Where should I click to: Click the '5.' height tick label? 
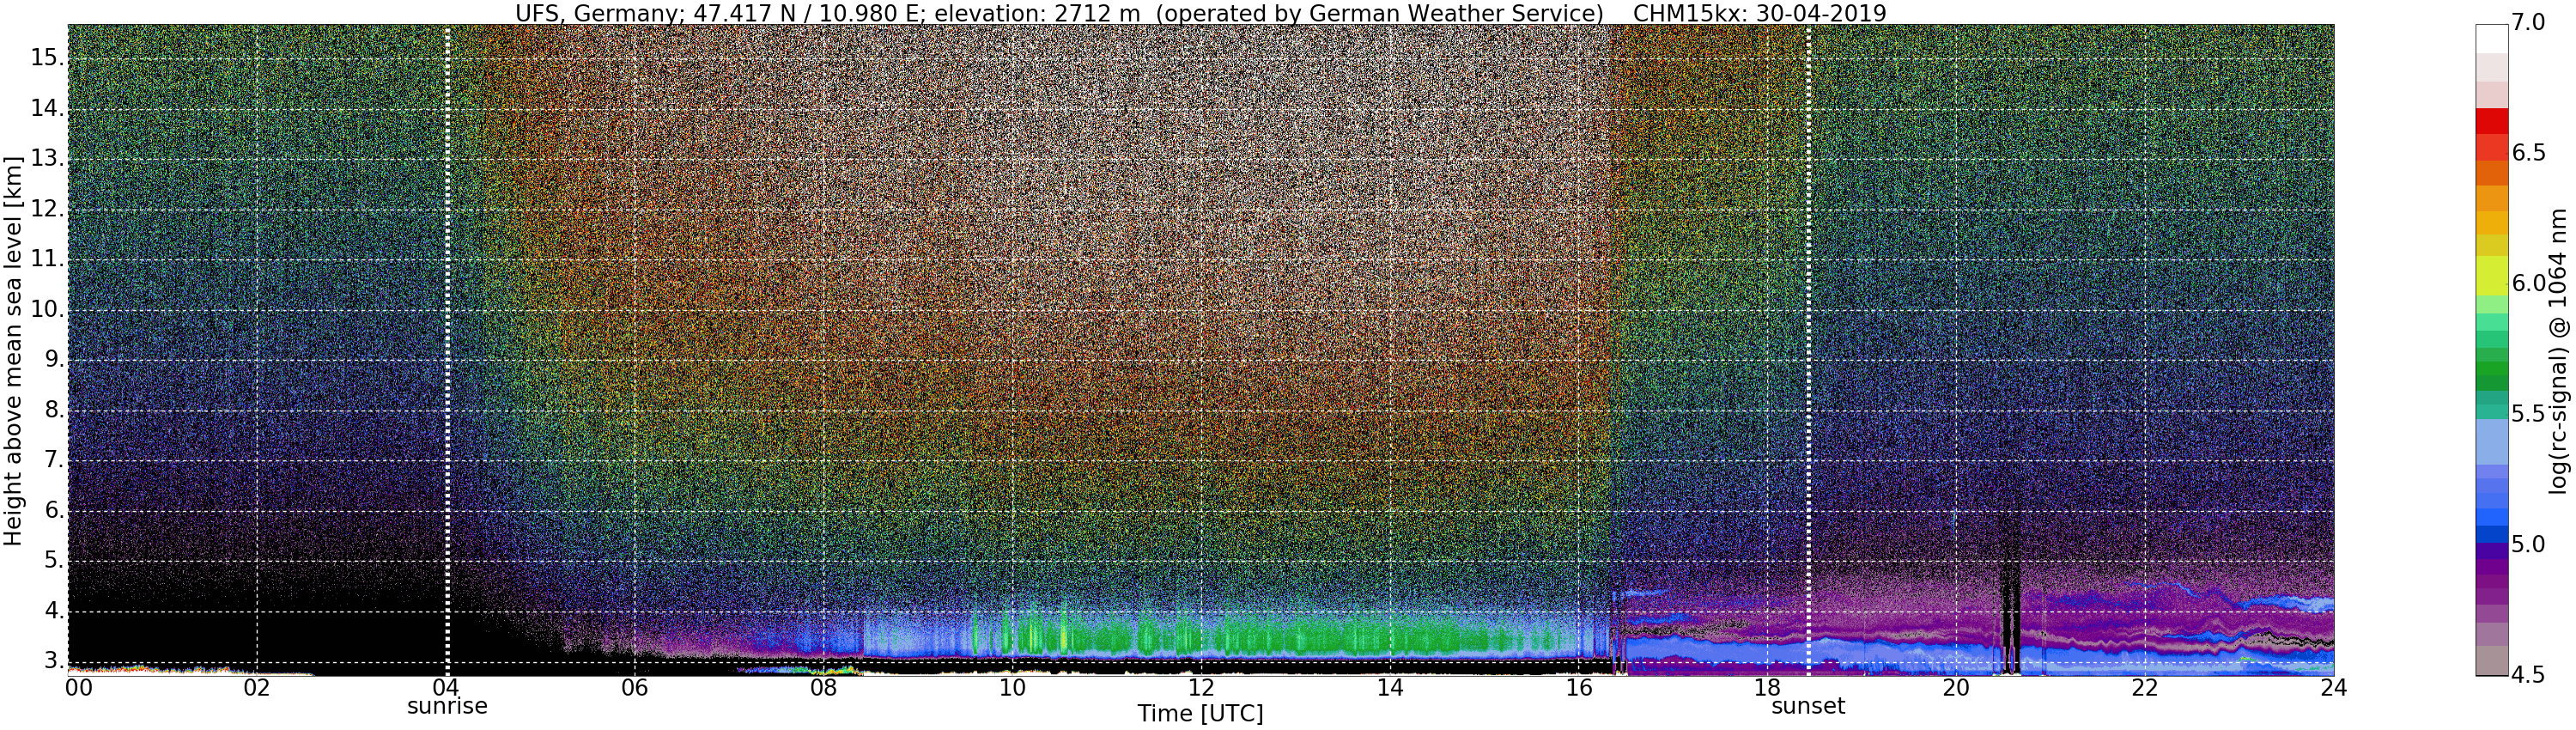click(x=52, y=561)
